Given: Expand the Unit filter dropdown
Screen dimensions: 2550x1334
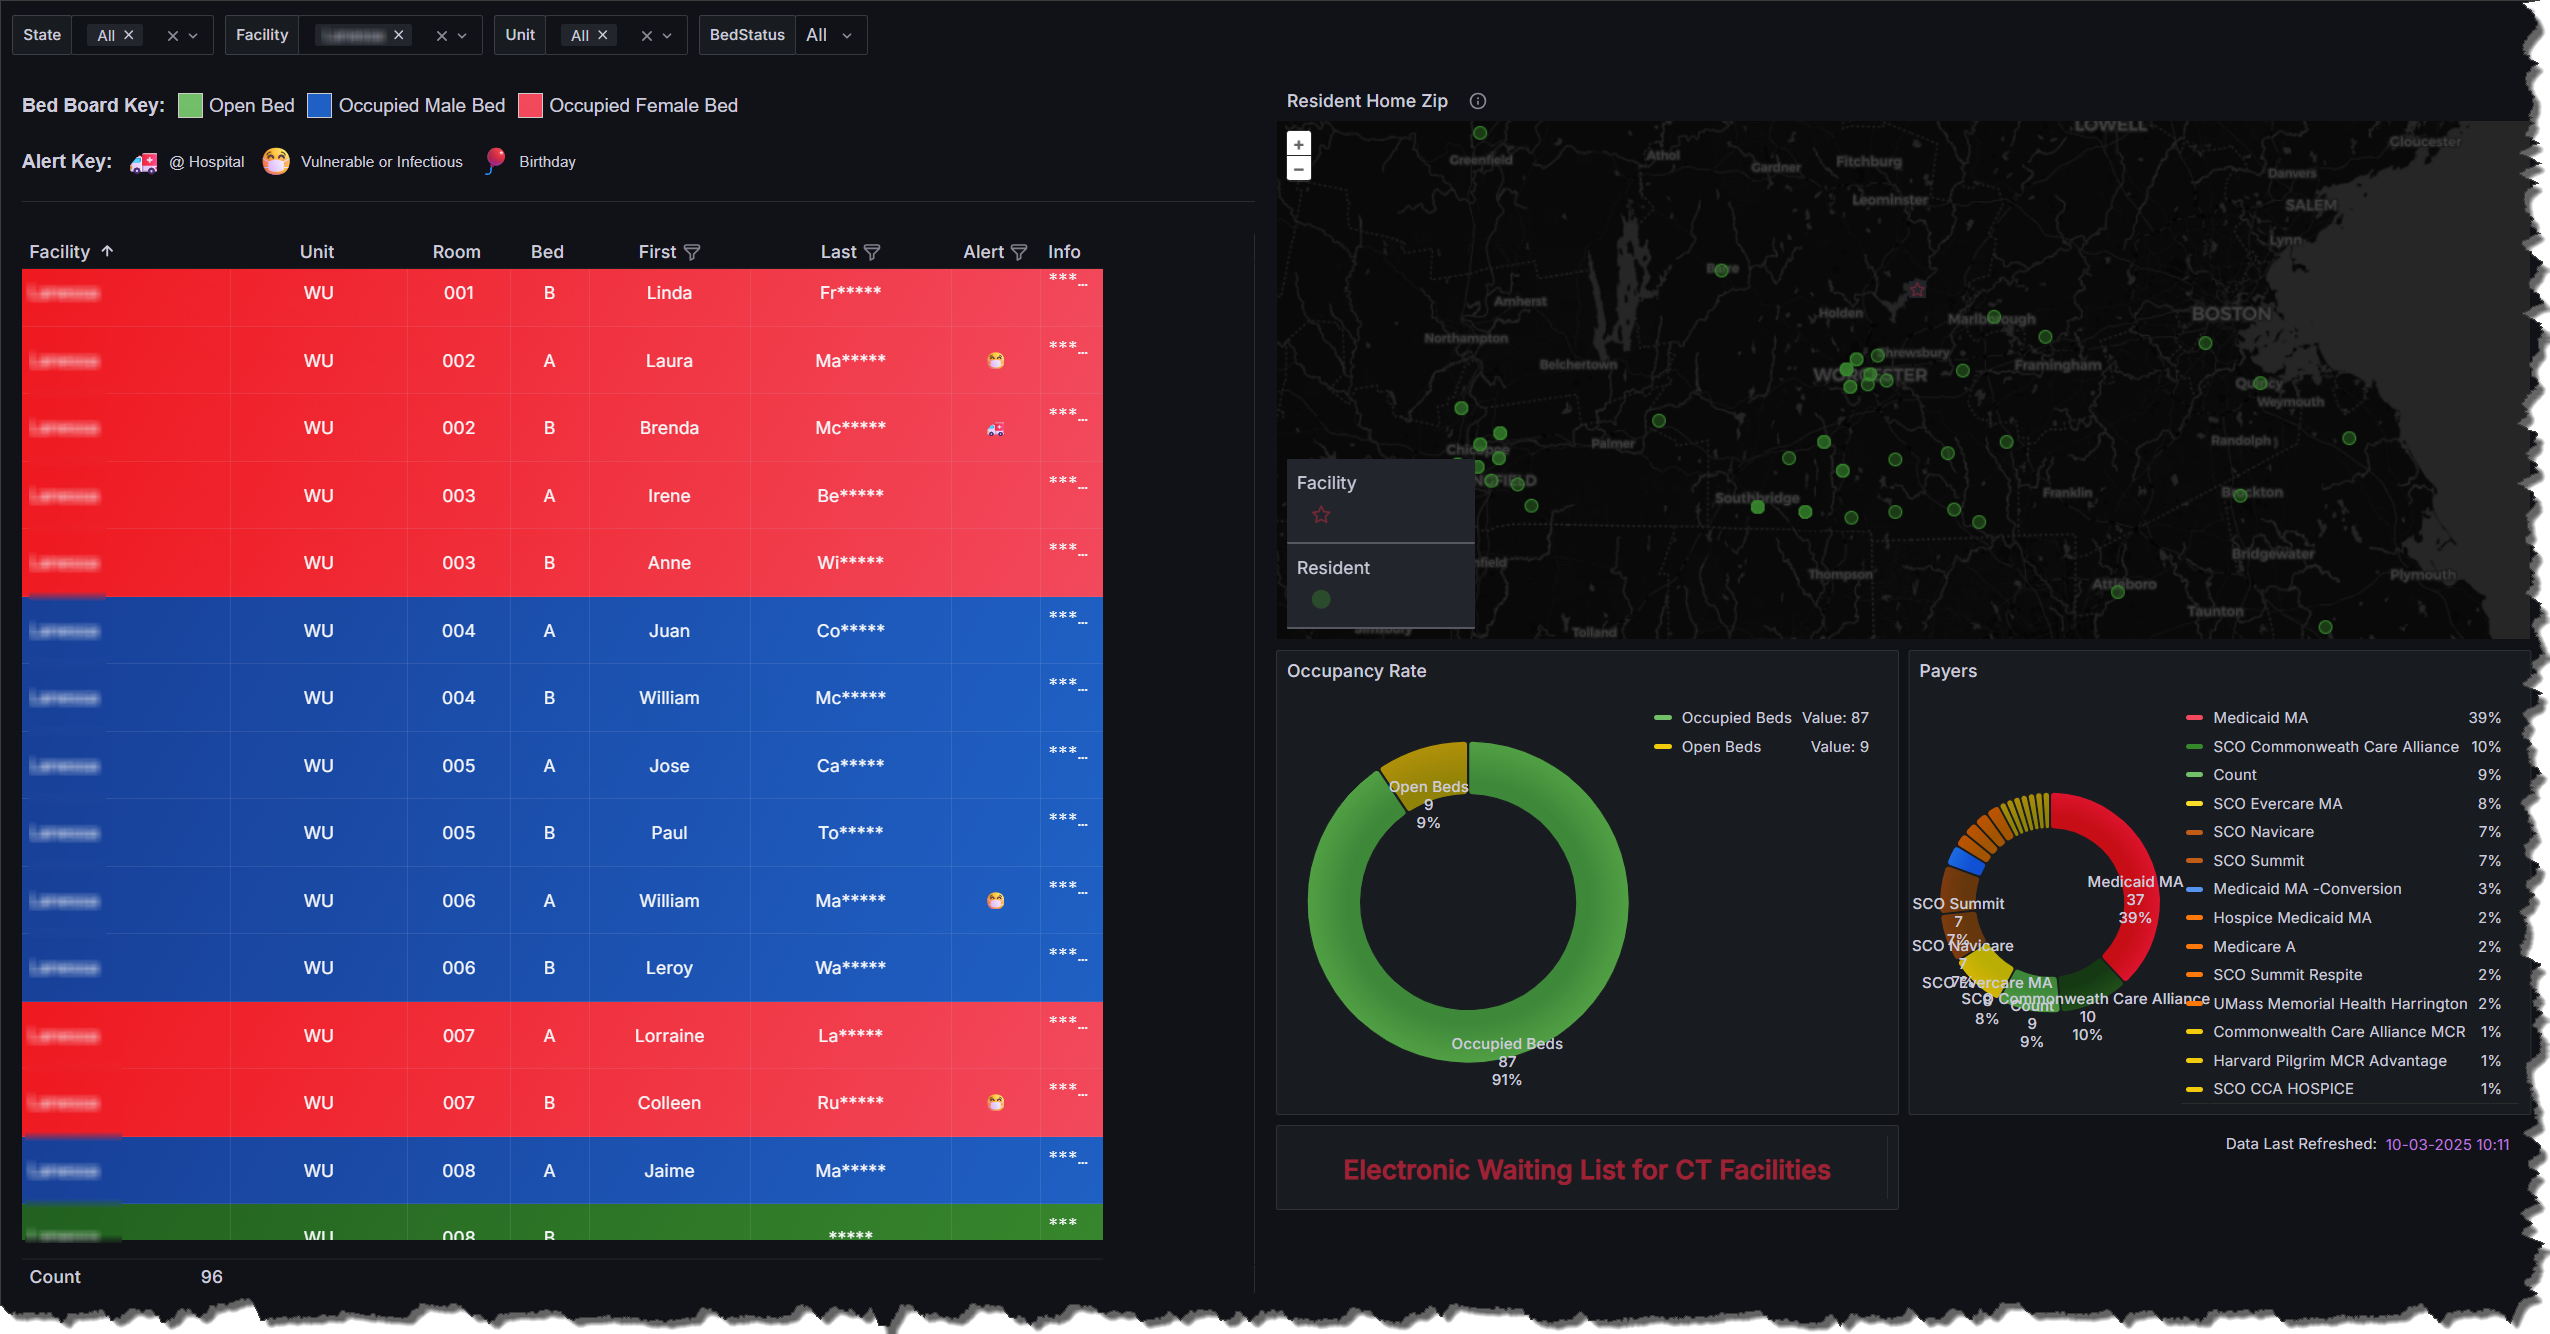Looking at the screenshot, I should [x=667, y=35].
